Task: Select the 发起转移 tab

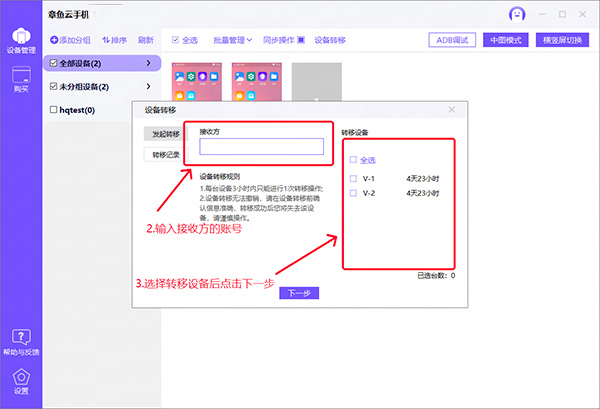Action: point(165,133)
